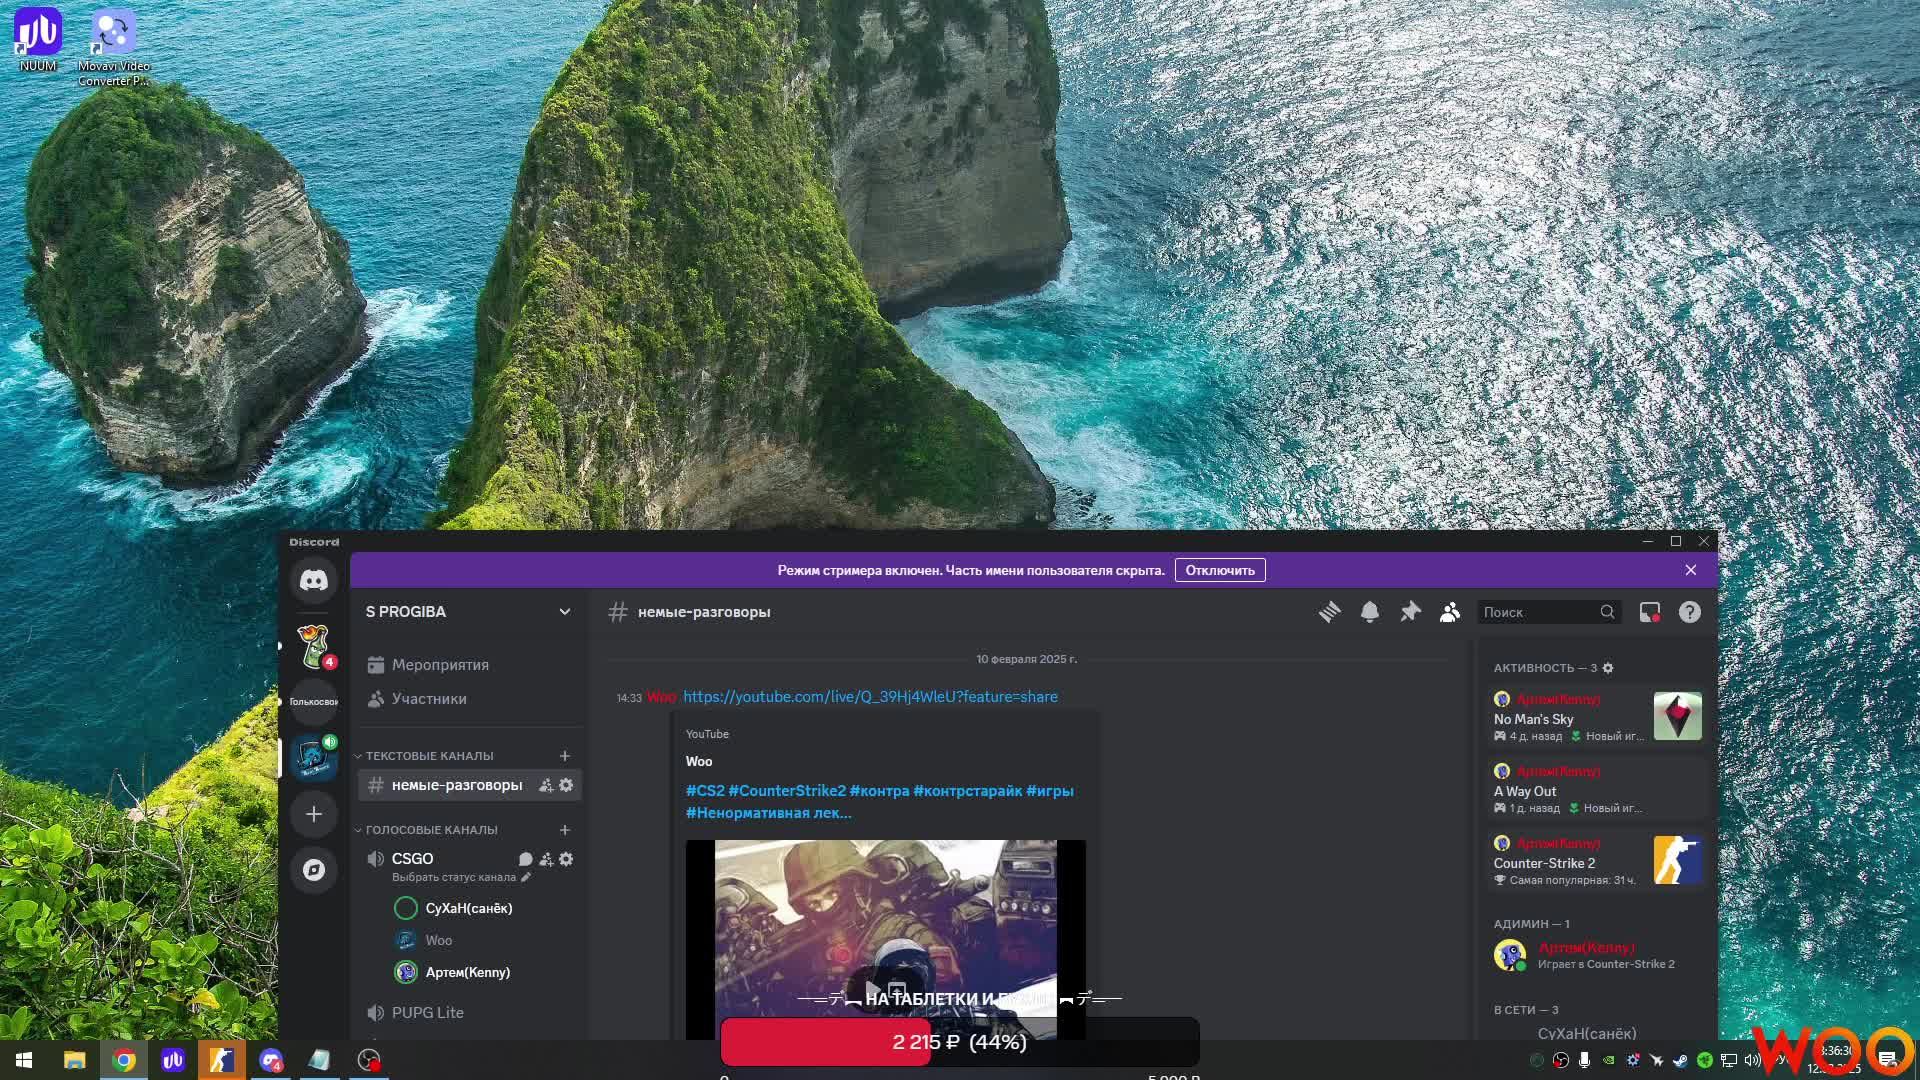
Task: Dismiss the streamer mode banner
Action: click(1691, 570)
